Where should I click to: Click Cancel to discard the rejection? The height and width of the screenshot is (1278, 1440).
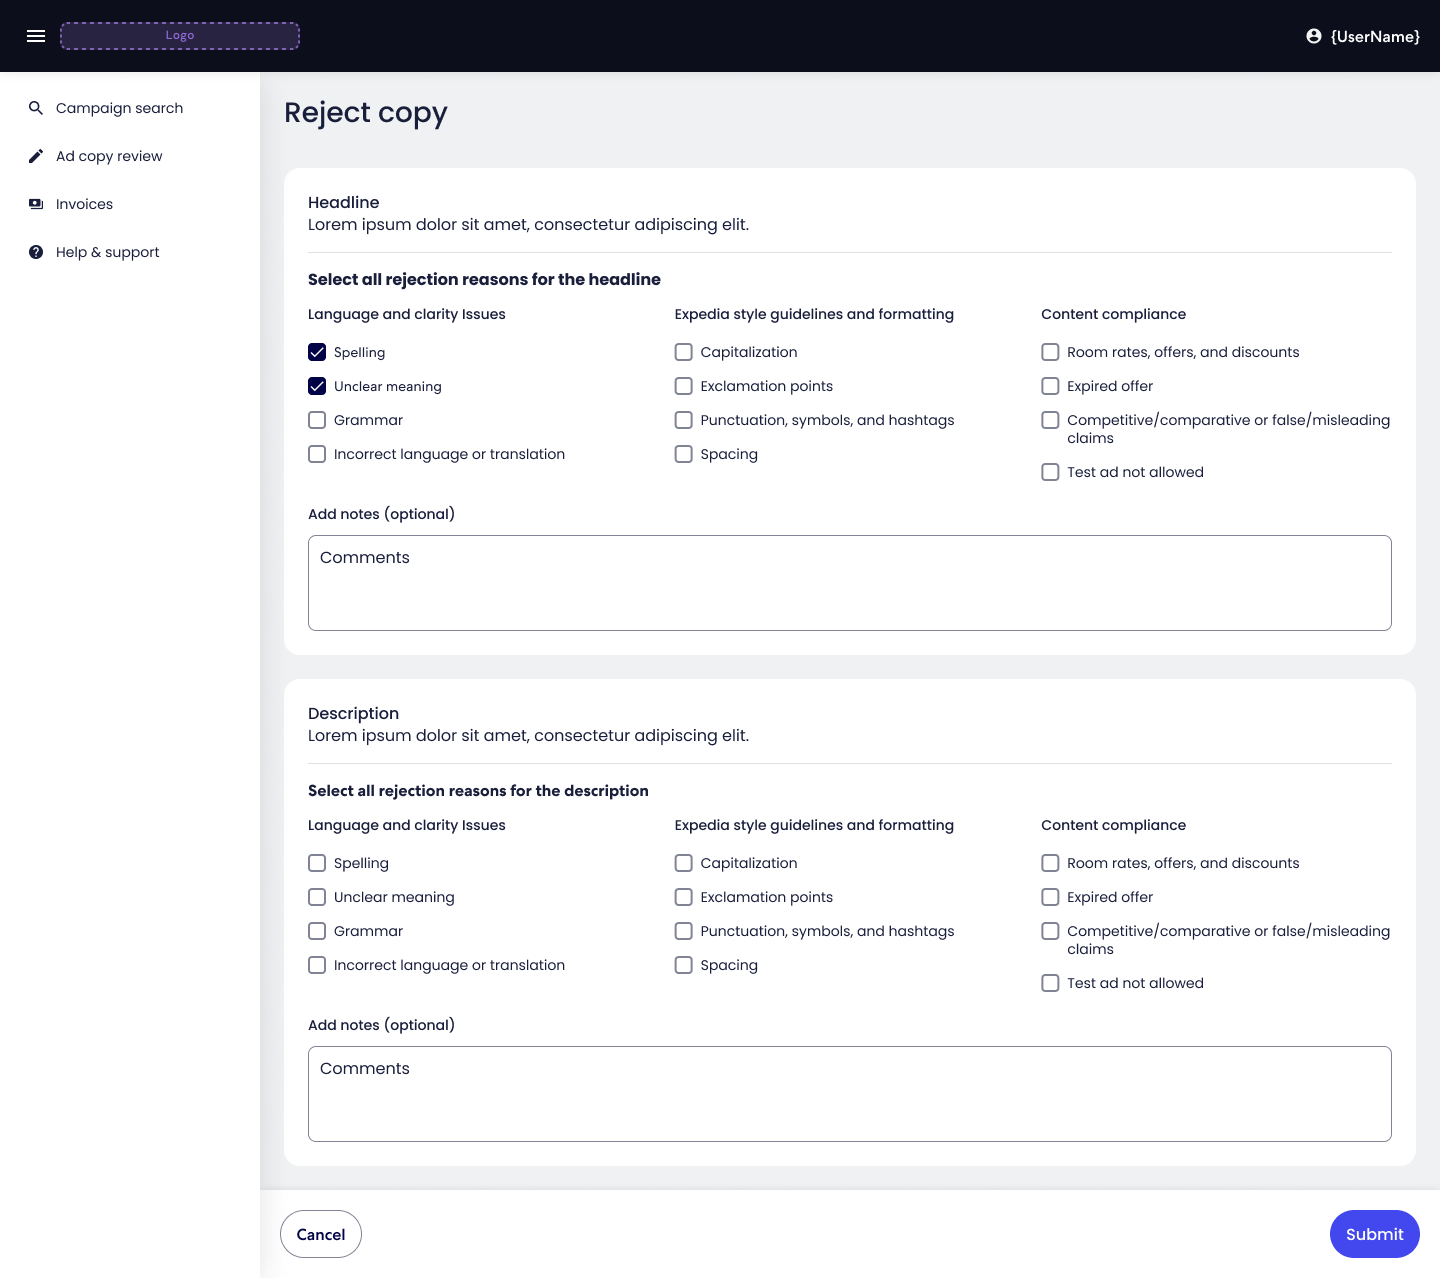320,1234
